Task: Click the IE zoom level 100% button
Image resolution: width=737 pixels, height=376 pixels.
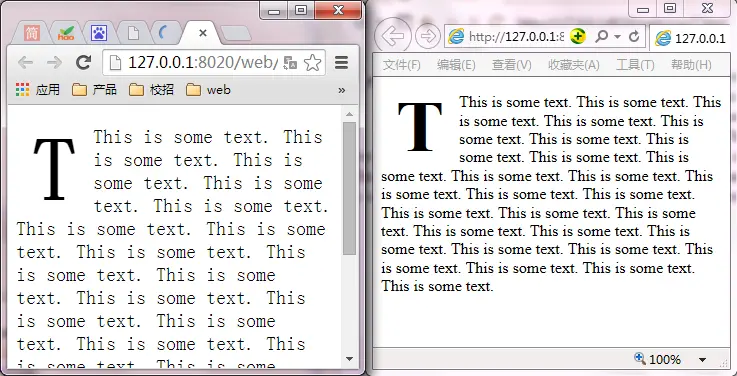Action: coord(657,360)
